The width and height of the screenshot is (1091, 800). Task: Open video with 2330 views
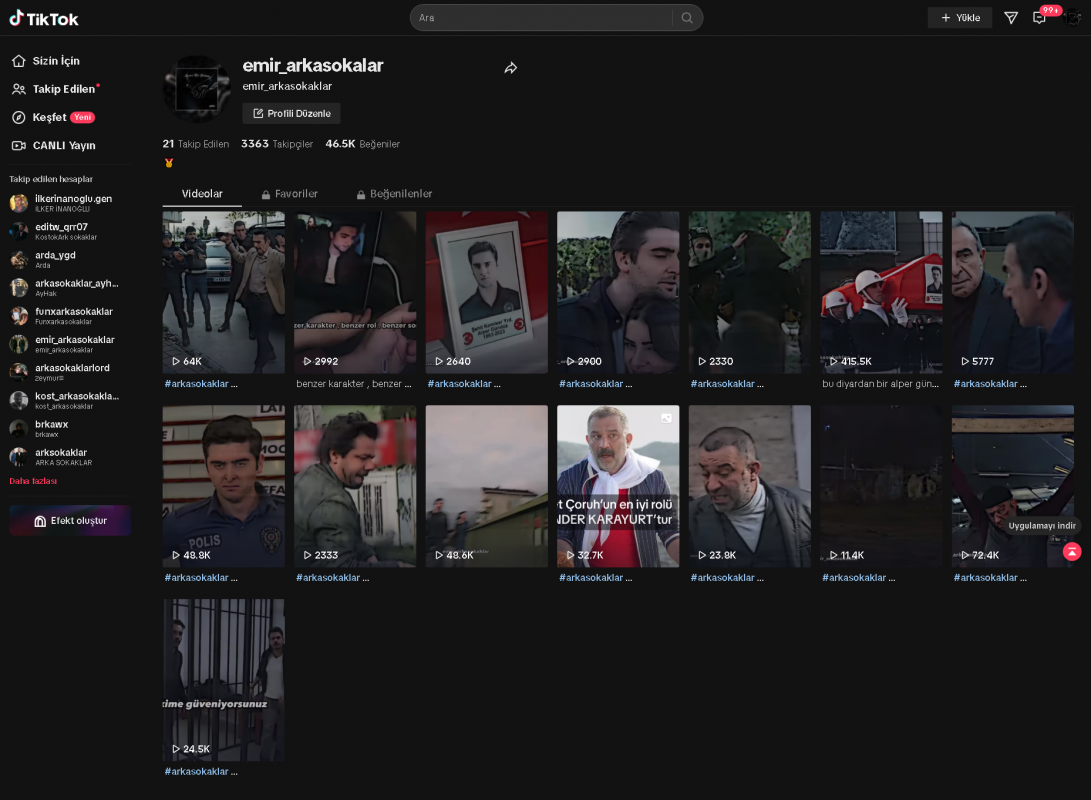click(749, 292)
